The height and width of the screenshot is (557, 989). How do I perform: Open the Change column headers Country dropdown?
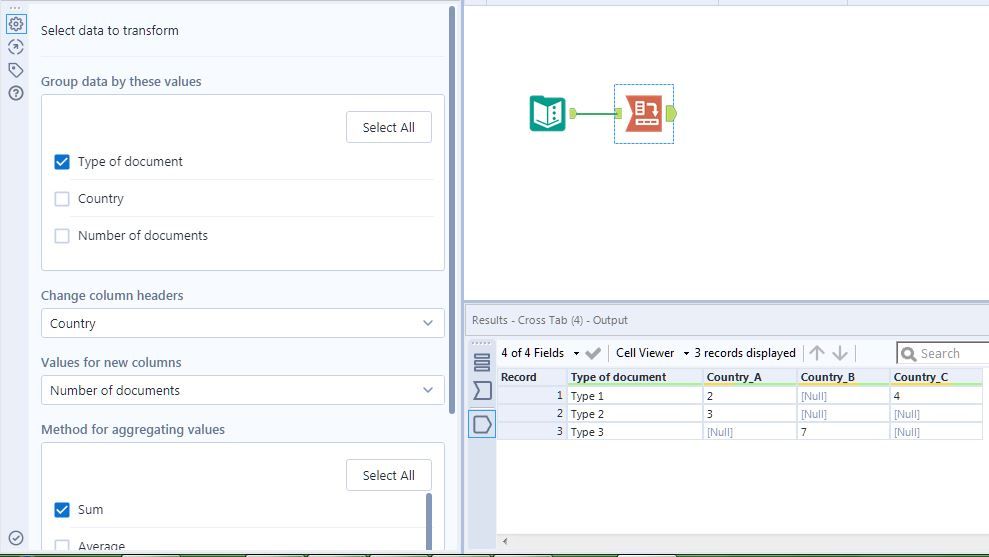pyautogui.click(x=243, y=324)
